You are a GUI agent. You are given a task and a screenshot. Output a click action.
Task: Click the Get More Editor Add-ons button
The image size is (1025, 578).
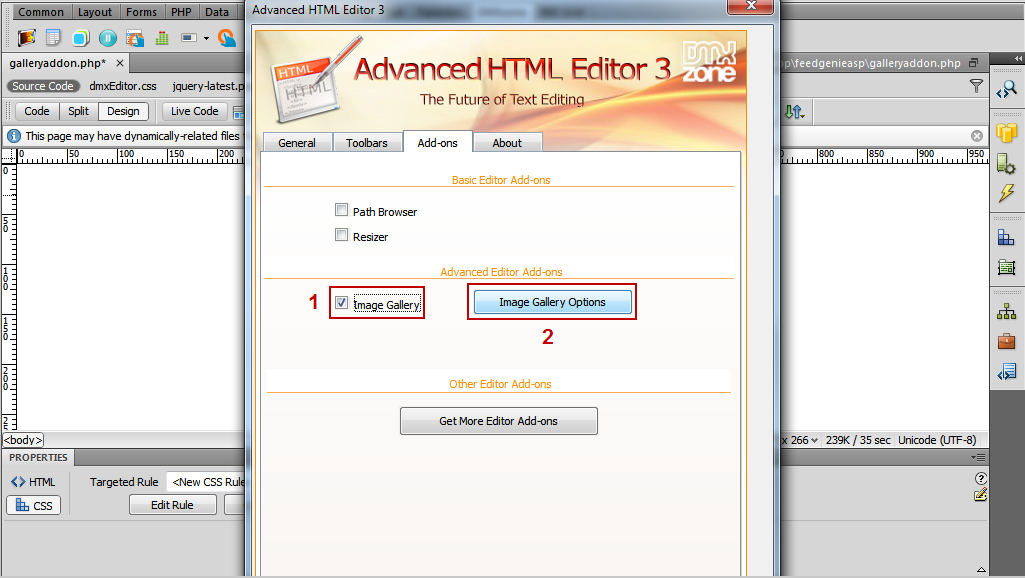[499, 421]
